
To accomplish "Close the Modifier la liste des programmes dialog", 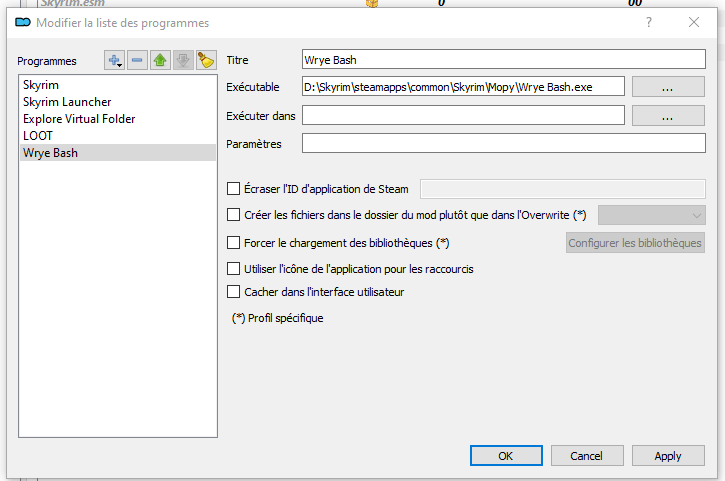I will point(694,22).
